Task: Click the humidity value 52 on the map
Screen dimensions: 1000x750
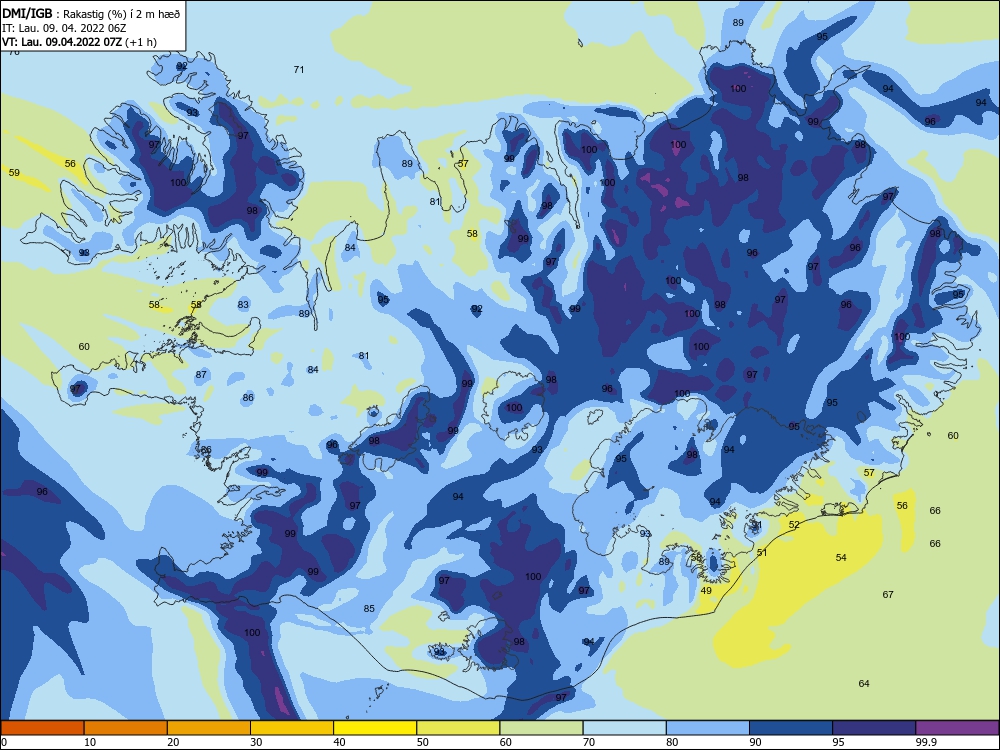Action: click(794, 525)
